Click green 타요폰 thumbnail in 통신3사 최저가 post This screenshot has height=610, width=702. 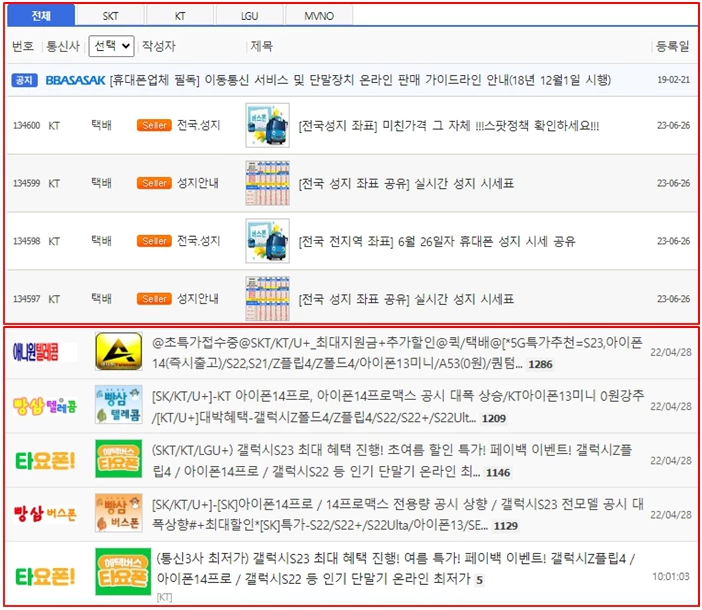[x=123, y=572]
